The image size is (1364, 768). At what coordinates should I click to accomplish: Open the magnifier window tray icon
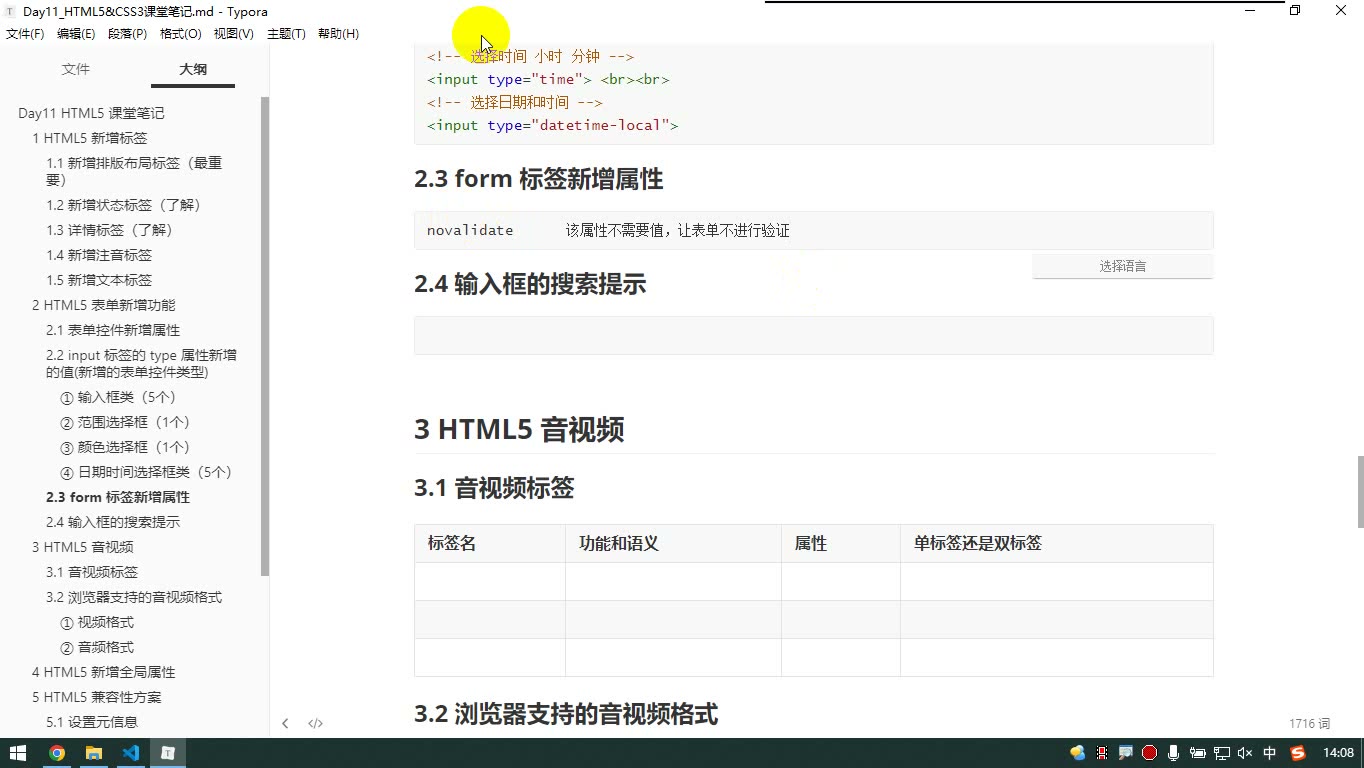tap(1125, 753)
